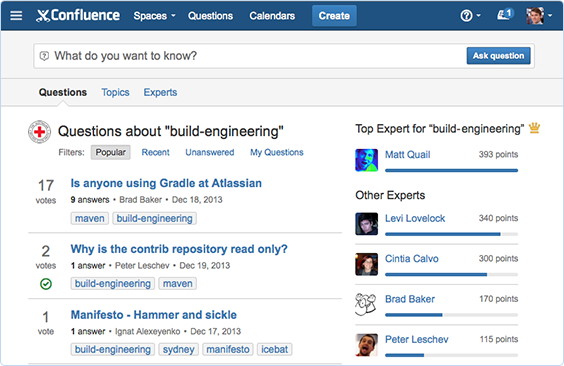564x366 pixels.
Task: Select the My Questions filter
Action: point(277,152)
